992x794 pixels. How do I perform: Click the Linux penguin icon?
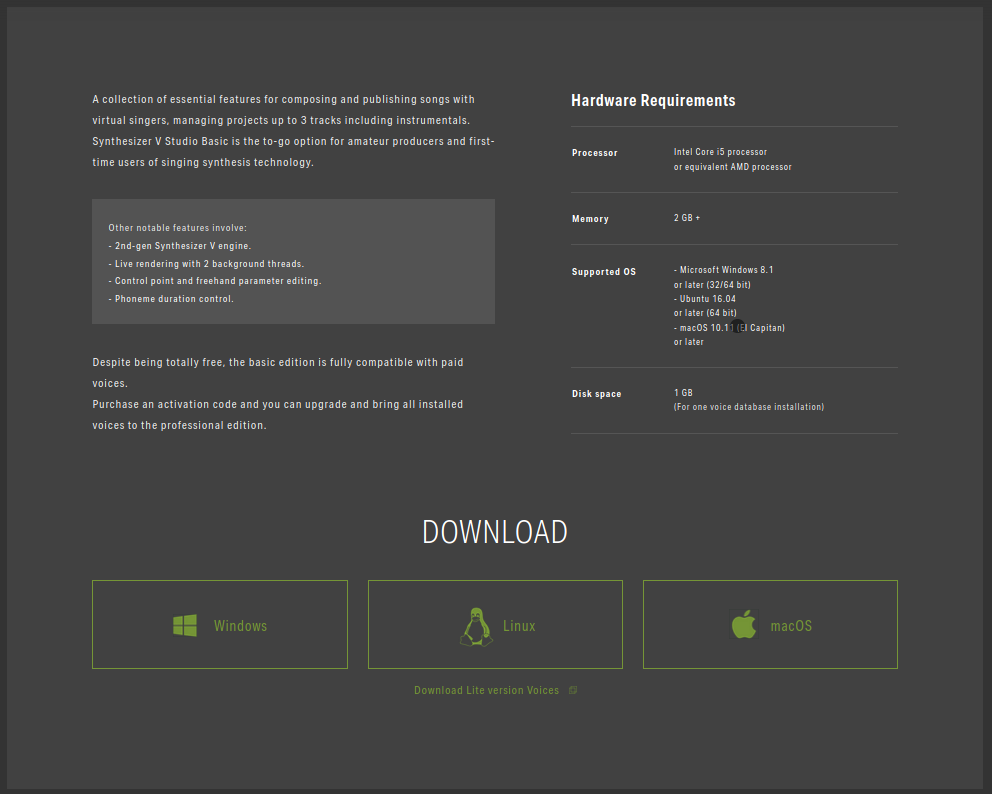pyautogui.click(x=476, y=627)
